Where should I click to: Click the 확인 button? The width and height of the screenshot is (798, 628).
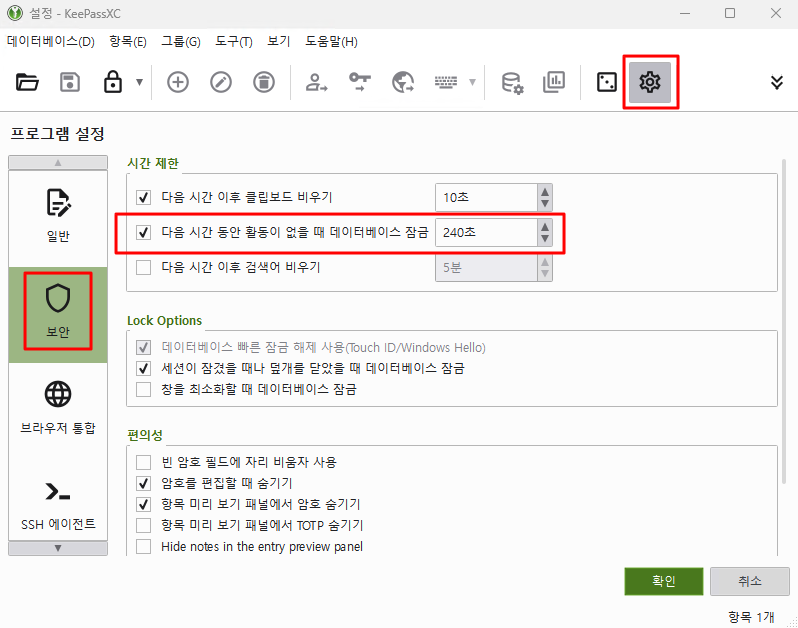coord(663,581)
